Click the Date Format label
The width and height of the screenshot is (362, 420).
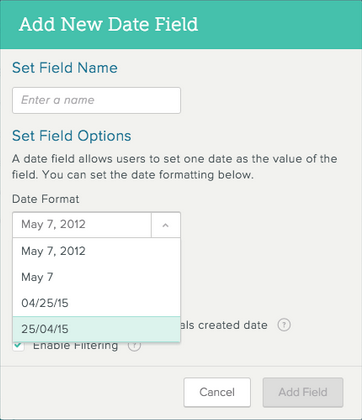click(x=46, y=199)
